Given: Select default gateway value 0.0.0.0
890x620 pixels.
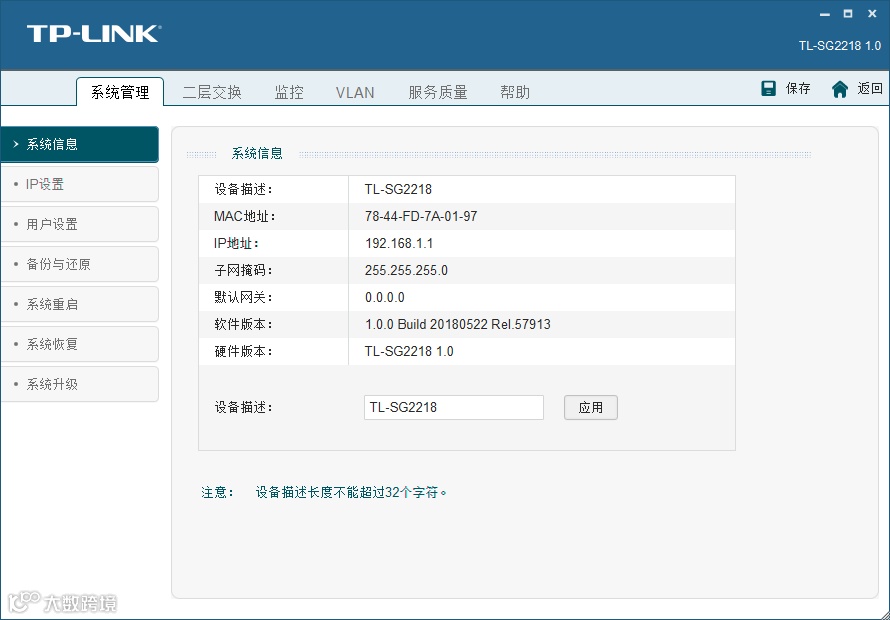Looking at the screenshot, I should coord(385,298).
